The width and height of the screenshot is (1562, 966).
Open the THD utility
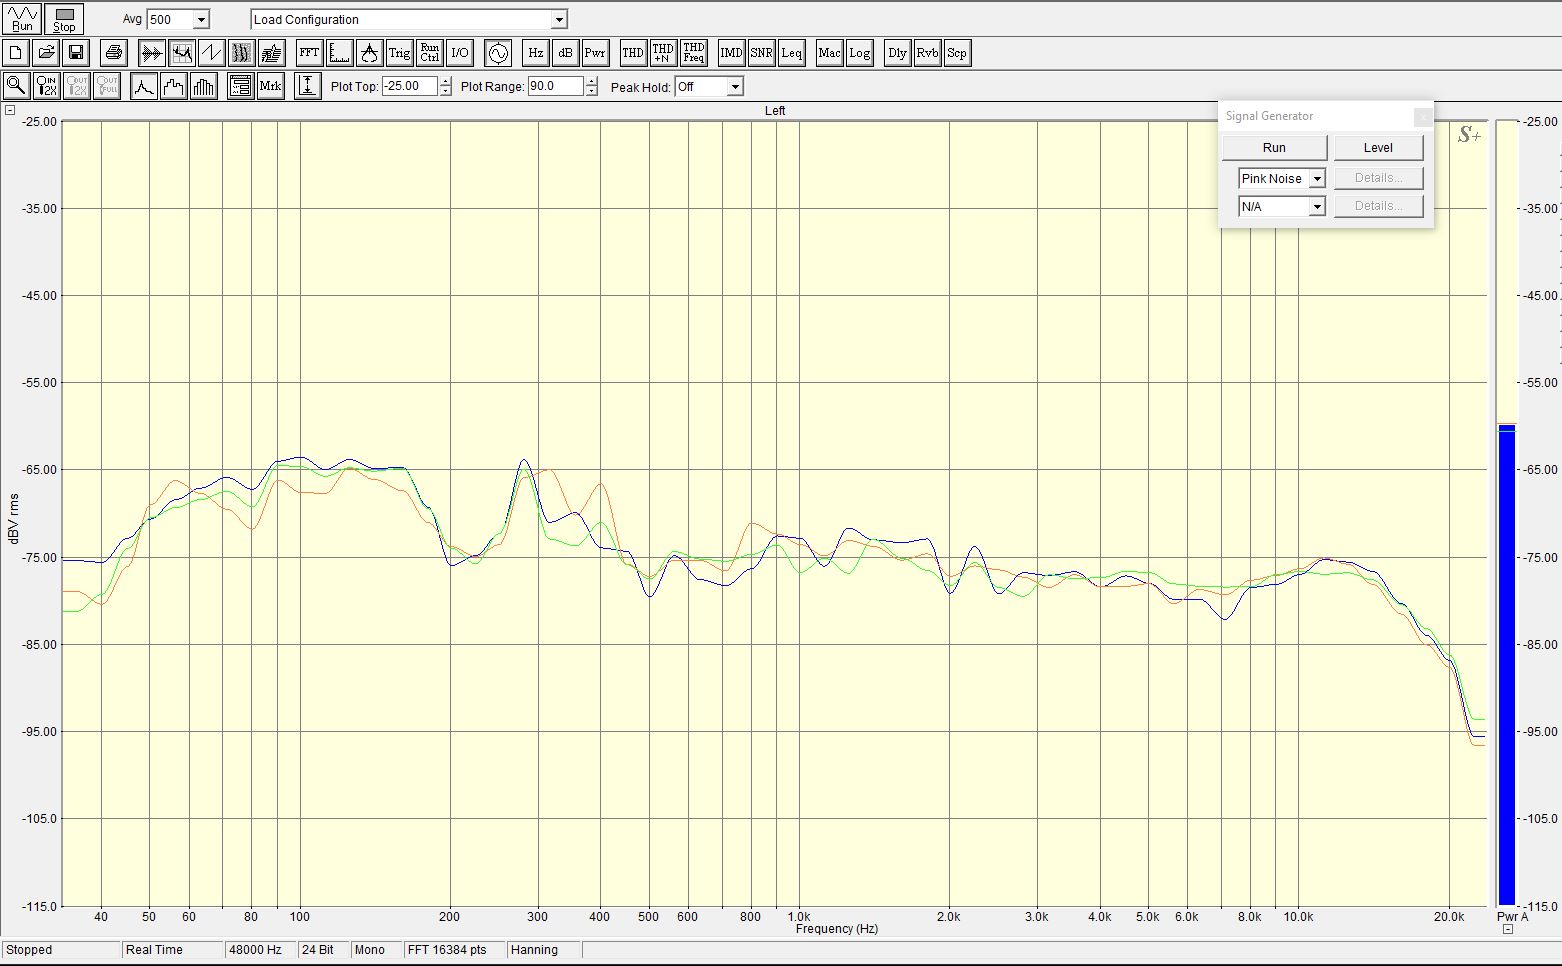[633, 53]
